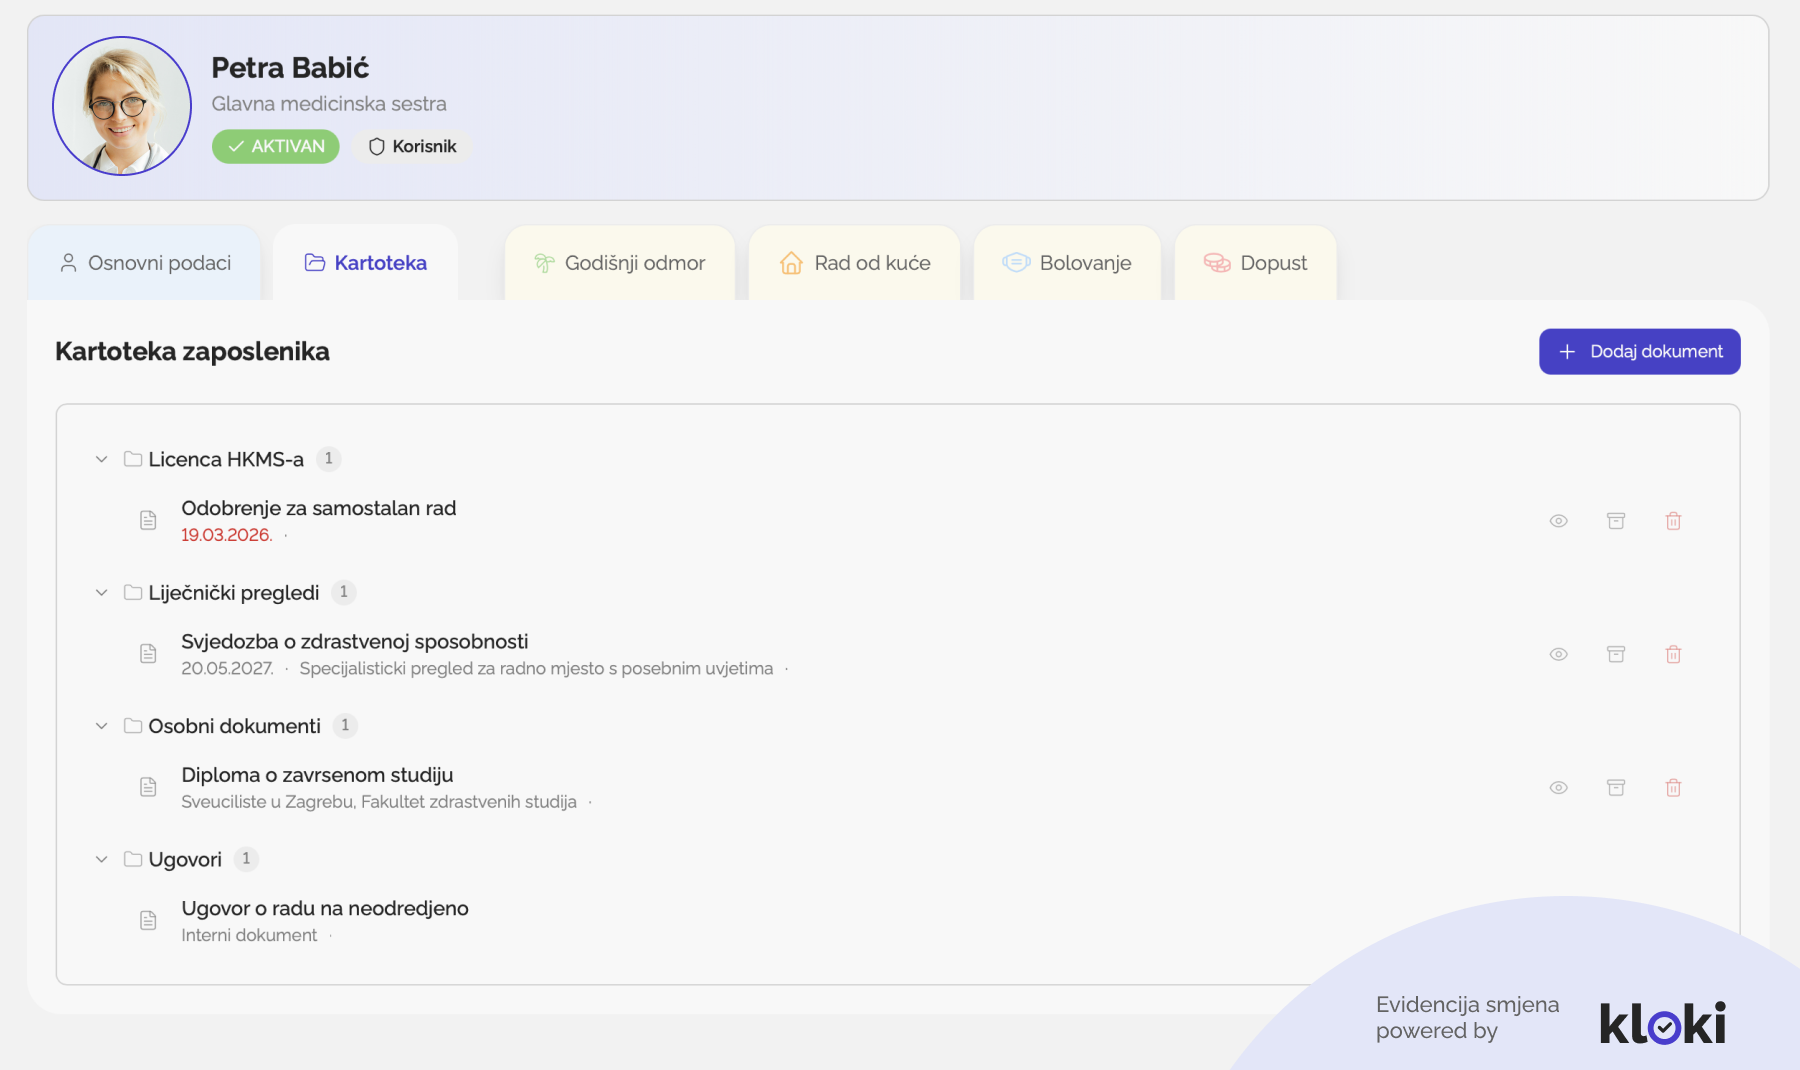
Task: Collapse the Osobni dokumenti group
Action: coord(101,726)
